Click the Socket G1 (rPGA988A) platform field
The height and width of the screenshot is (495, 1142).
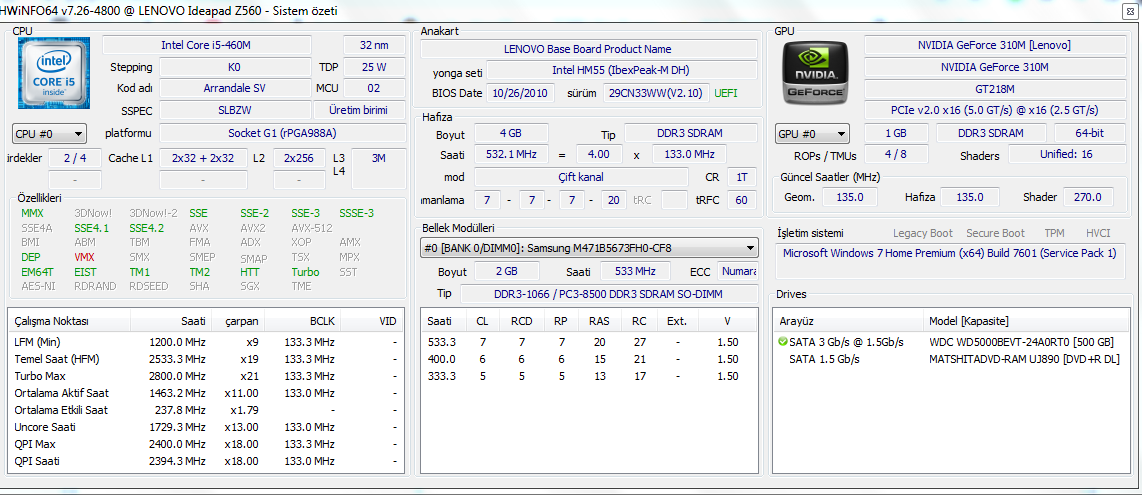click(283, 132)
